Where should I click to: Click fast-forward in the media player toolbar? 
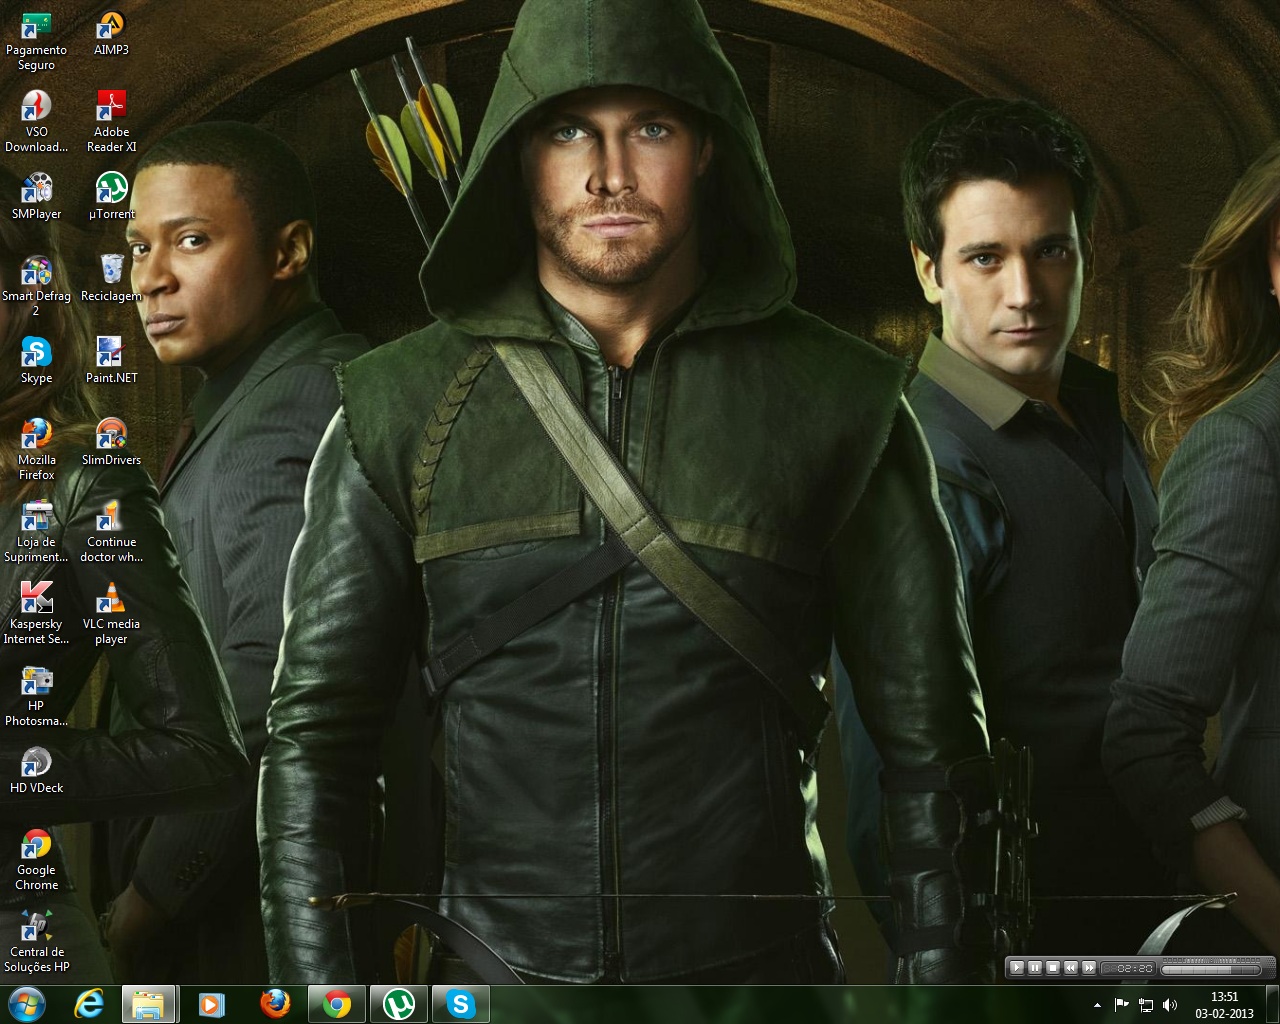coord(1089,967)
